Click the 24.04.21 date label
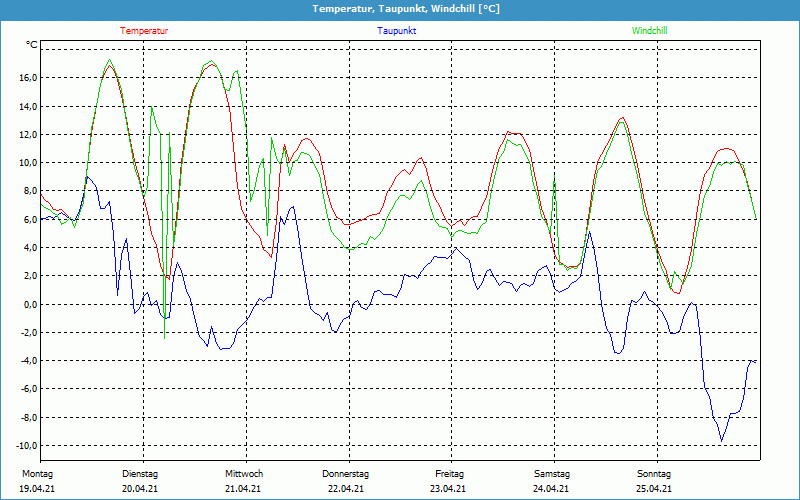Viewport: 800px width, 500px height. (551, 489)
